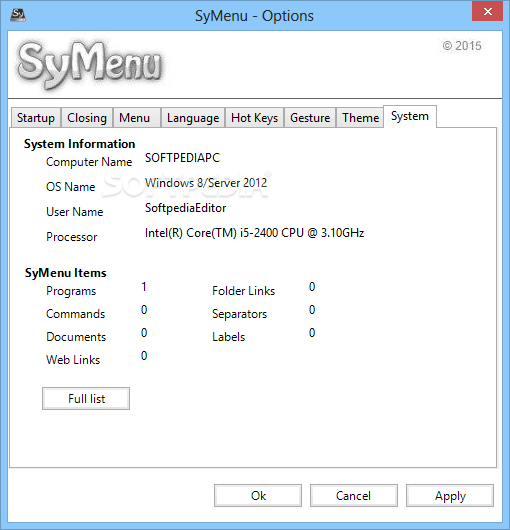Confirm with the Ok button
510x530 pixels.
(258, 496)
